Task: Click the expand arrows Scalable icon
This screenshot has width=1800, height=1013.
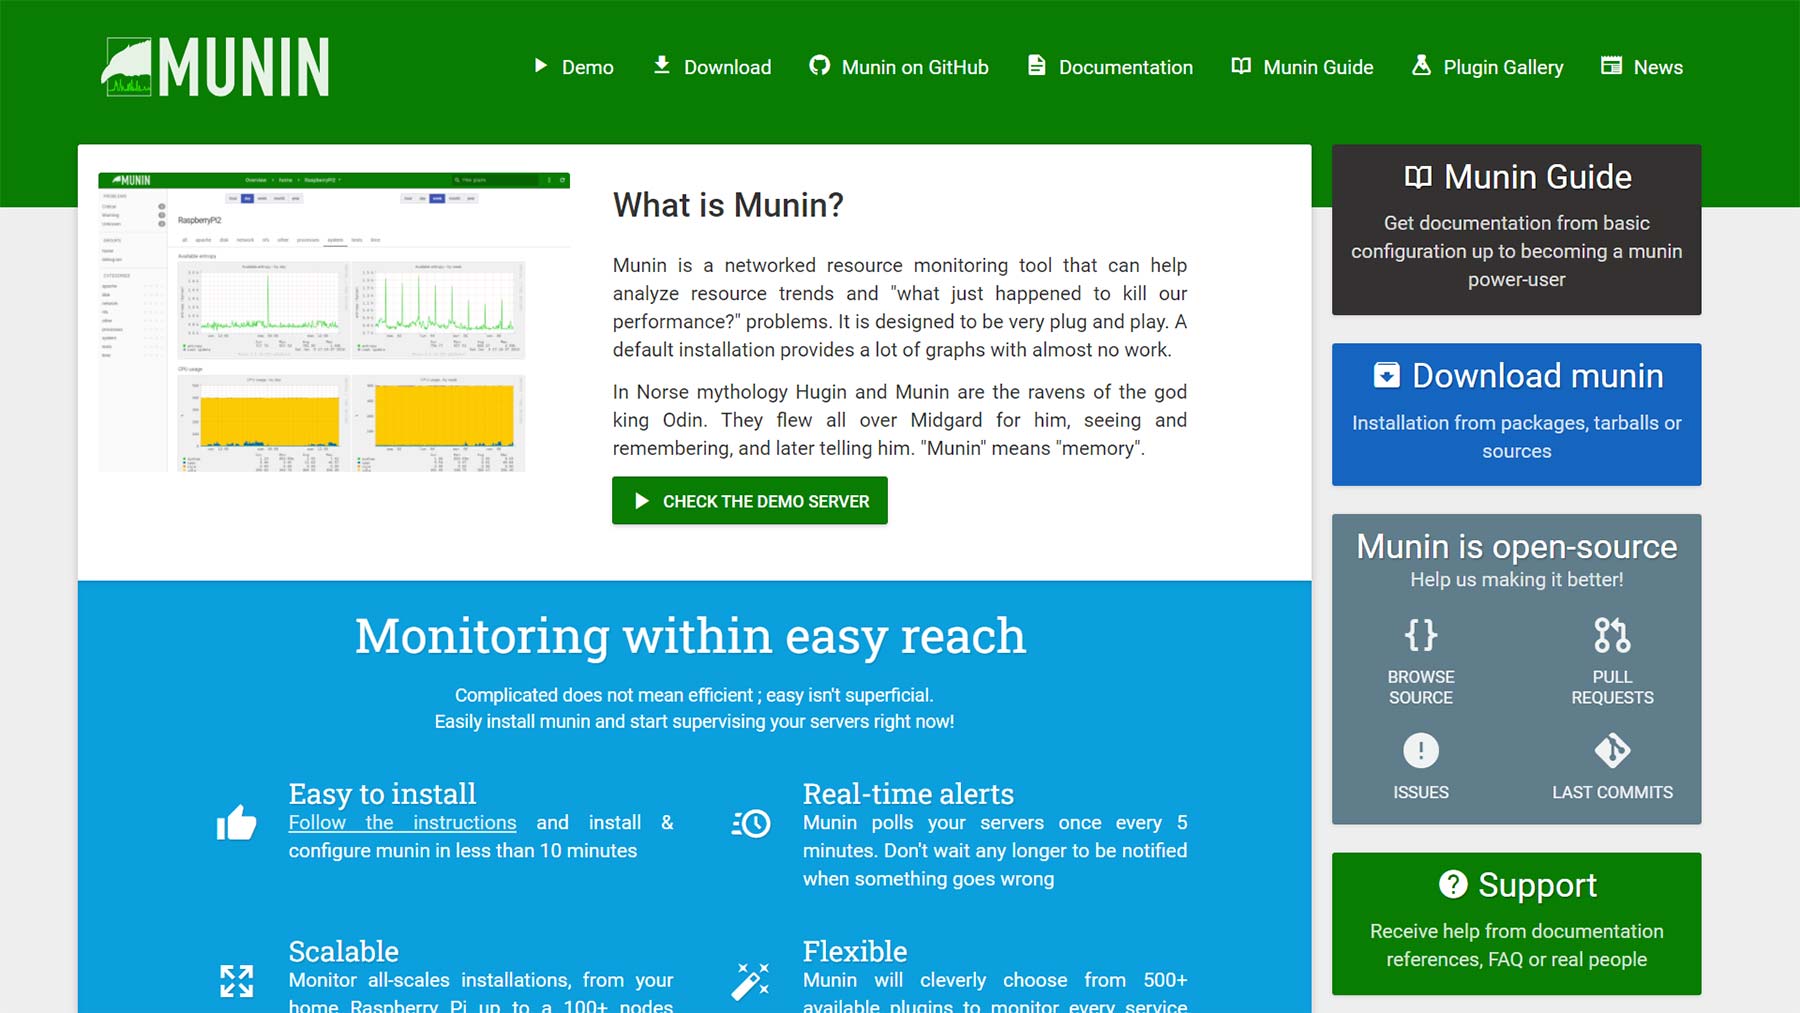Action: tap(237, 981)
